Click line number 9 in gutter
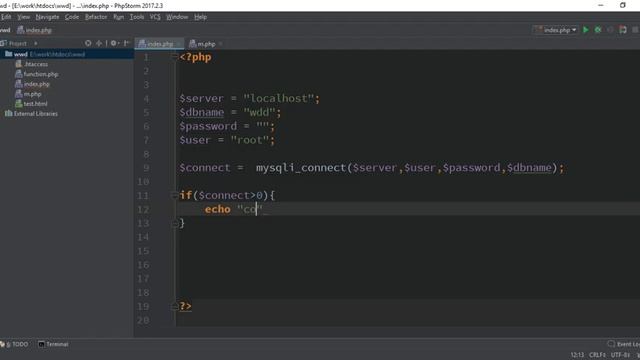 [x=146, y=168]
